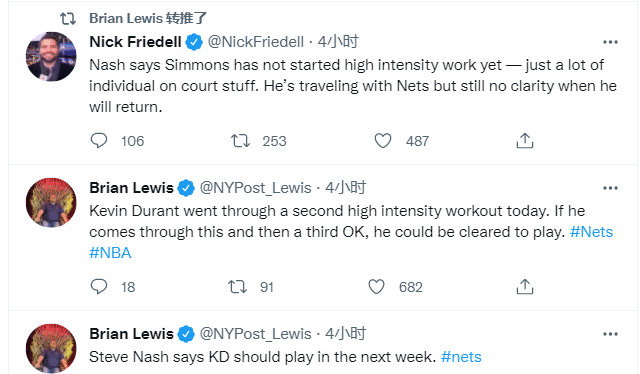Share Nick Friedell's tweet via share icon
Image resolution: width=640 pixels, height=374 pixels.
(x=525, y=140)
